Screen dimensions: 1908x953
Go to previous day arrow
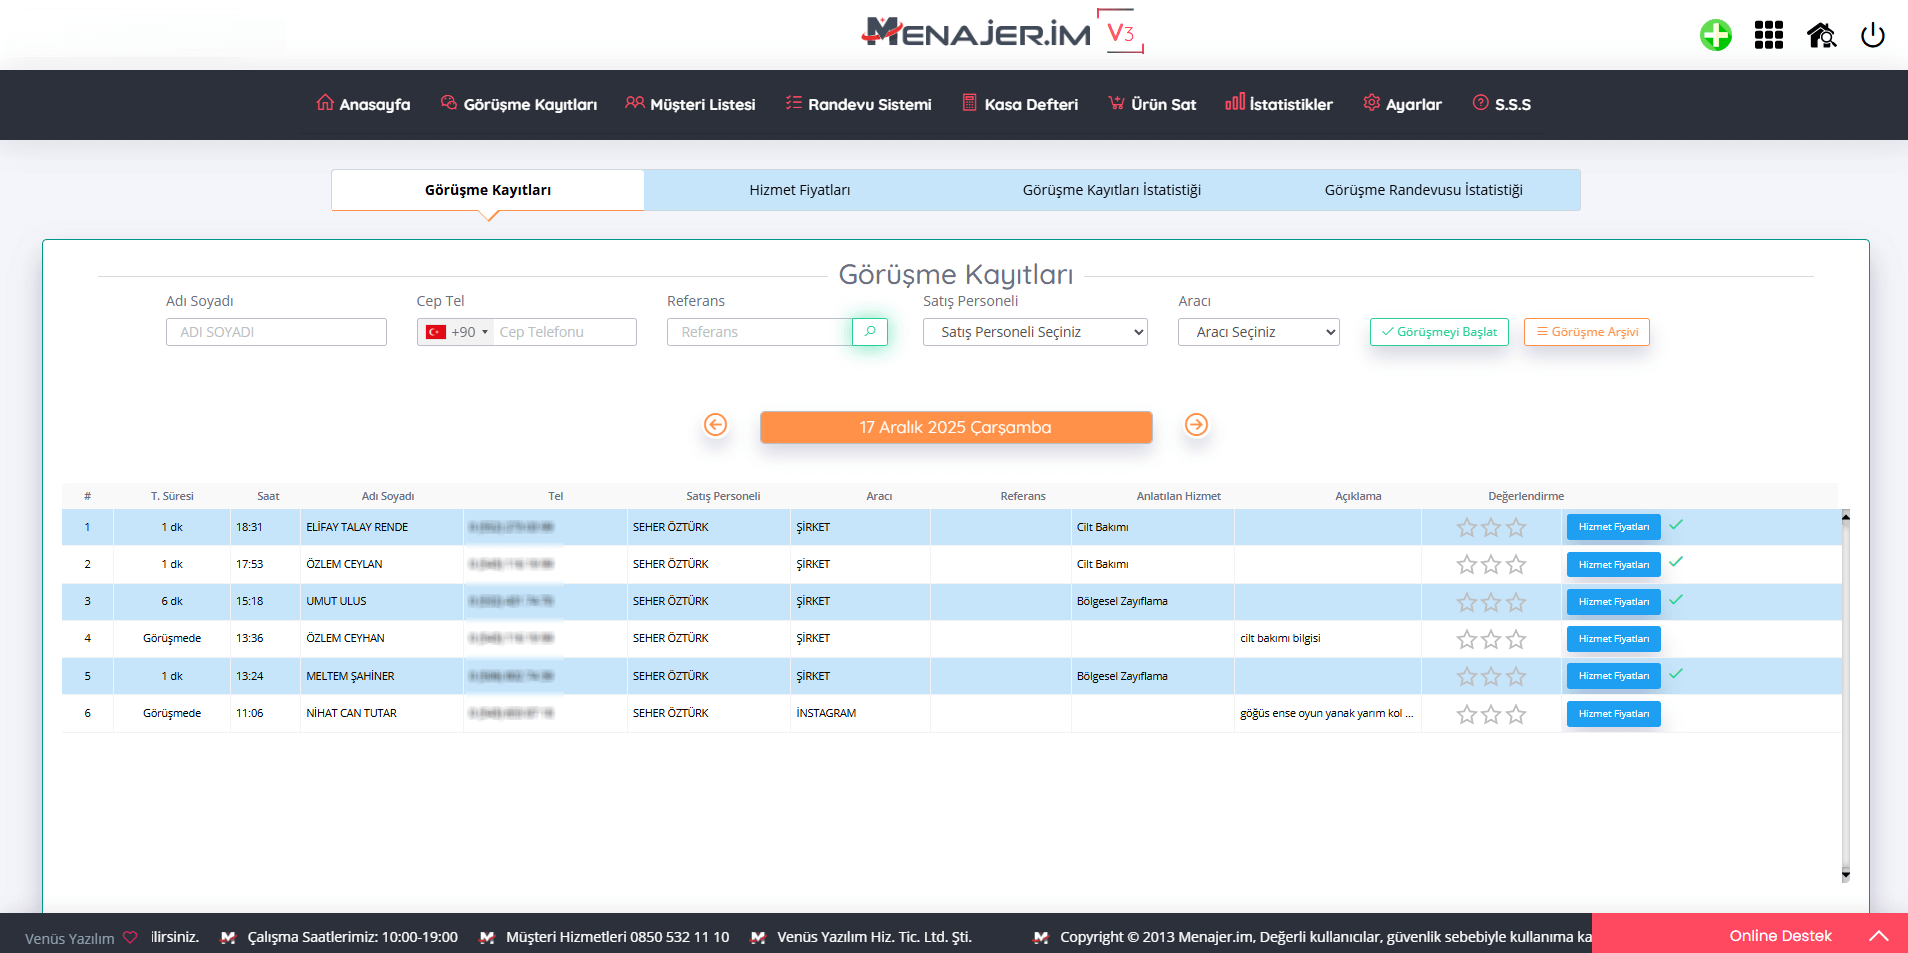pyautogui.click(x=715, y=425)
